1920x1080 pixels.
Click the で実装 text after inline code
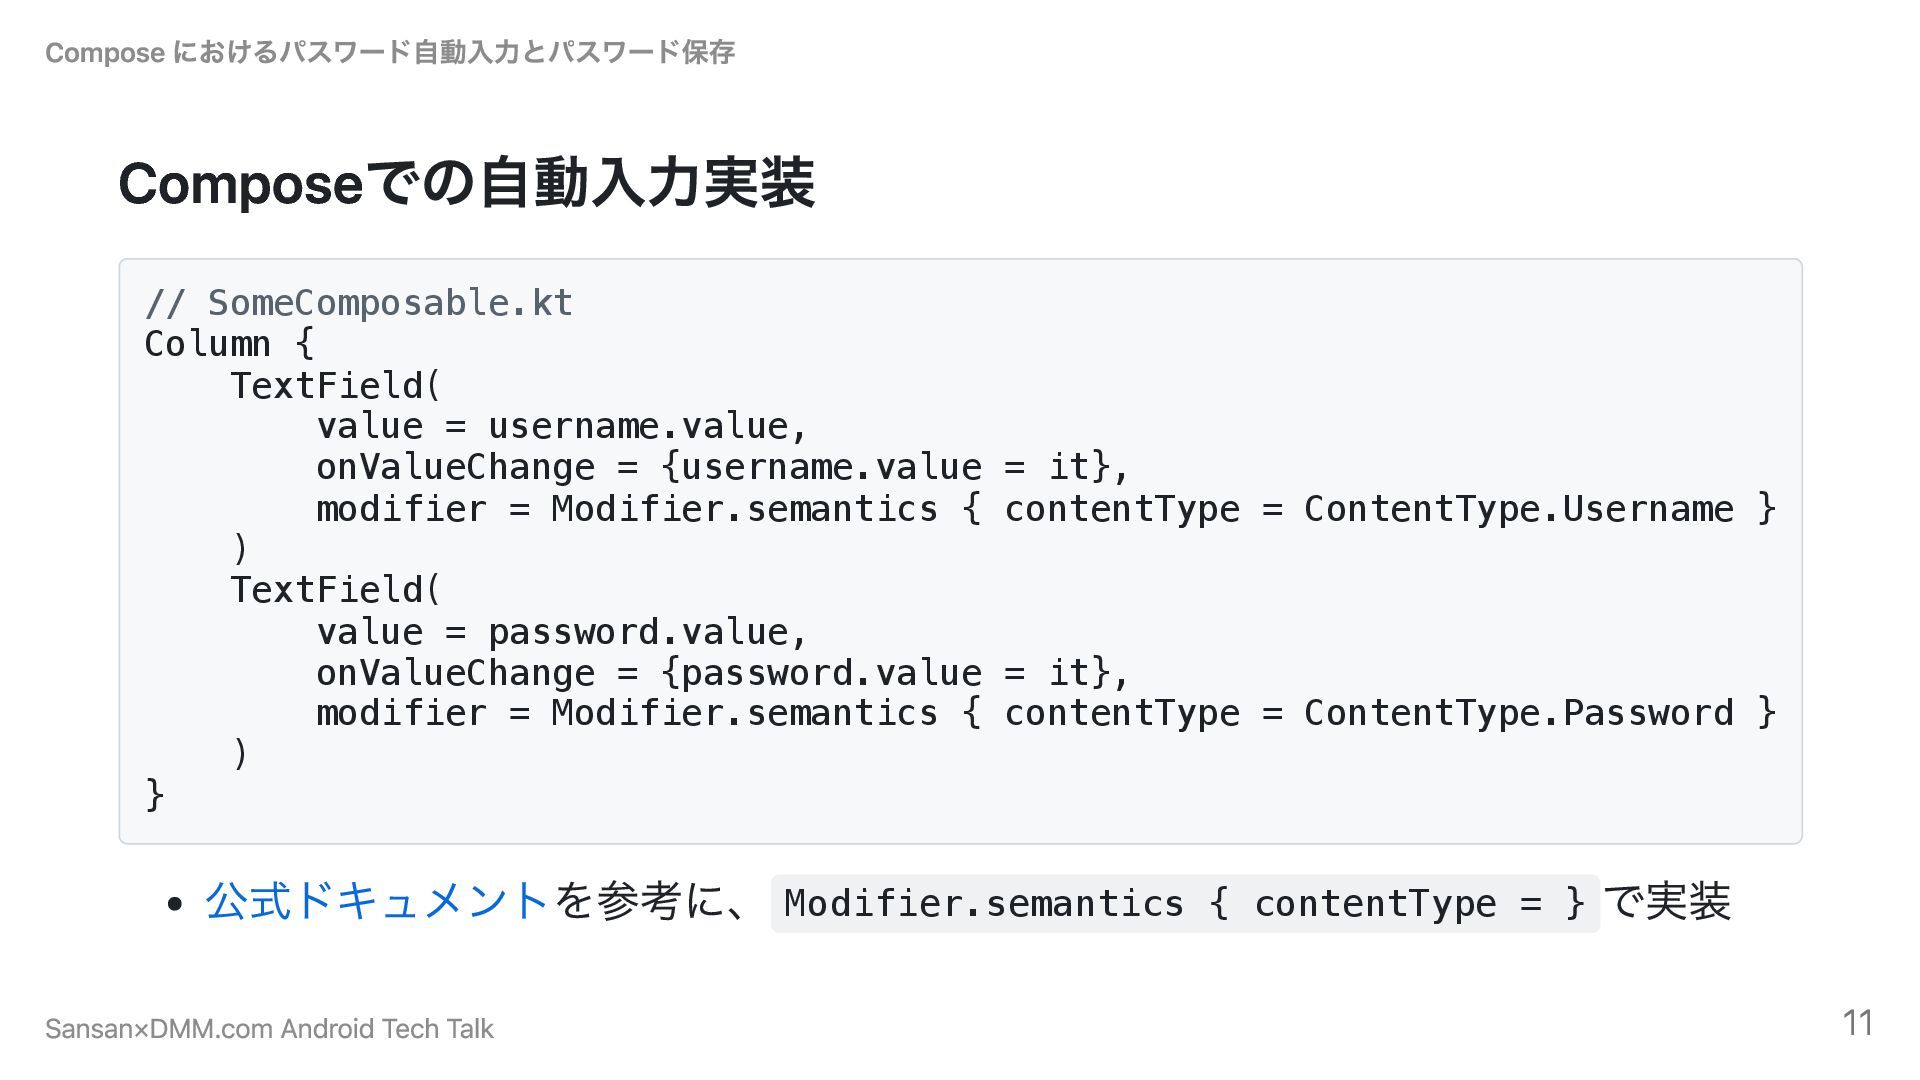[x=1667, y=901]
